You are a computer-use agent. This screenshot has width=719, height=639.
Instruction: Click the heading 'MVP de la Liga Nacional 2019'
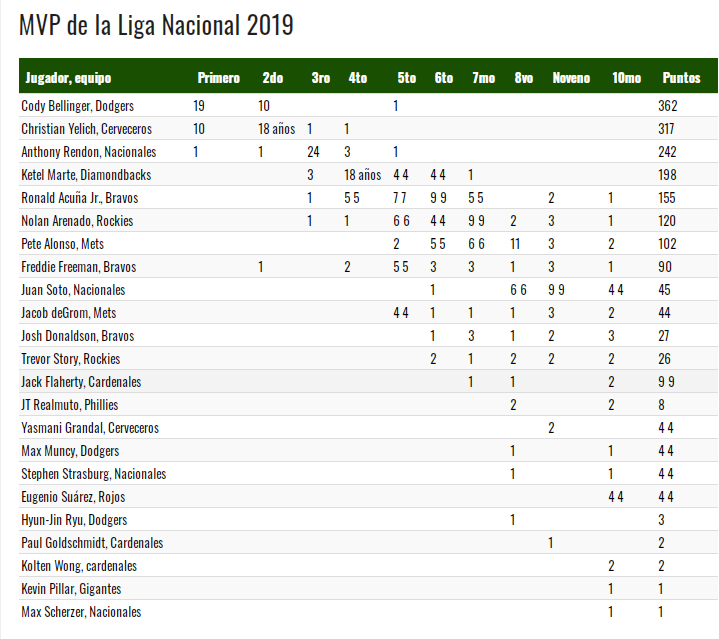click(x=156, y=25)
